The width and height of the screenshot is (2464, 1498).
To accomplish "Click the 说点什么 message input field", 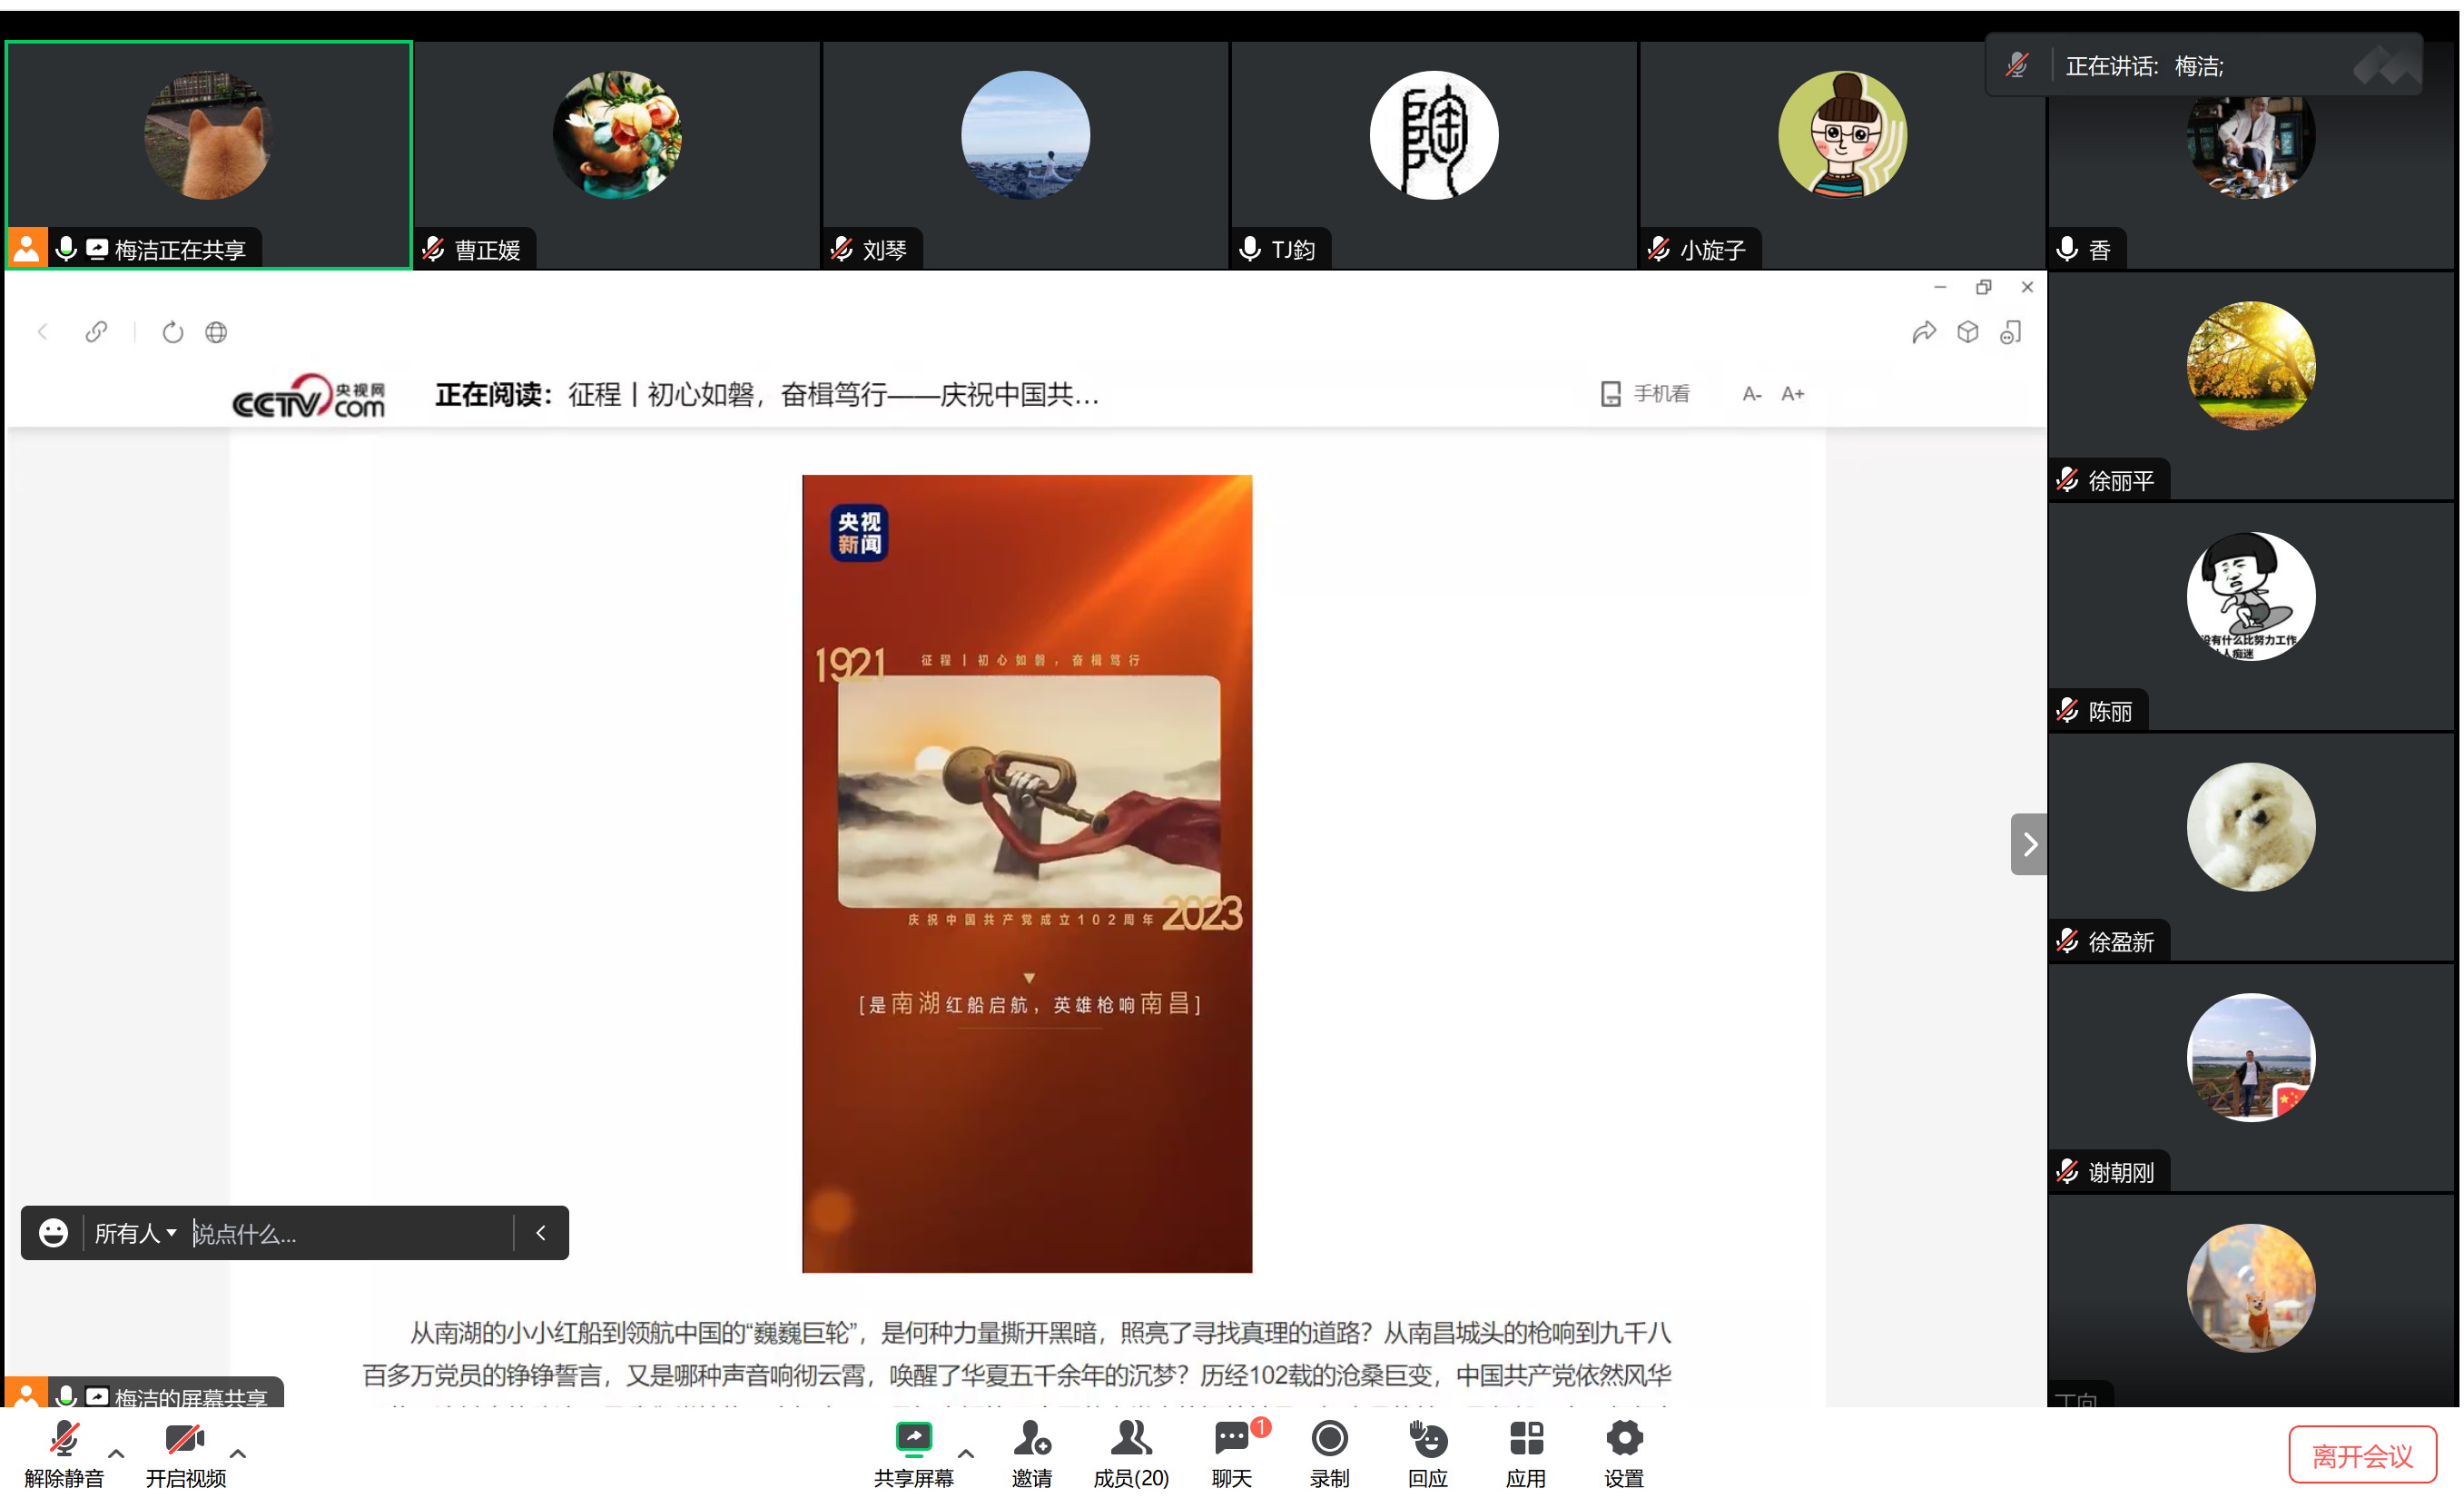I will click(350, 1233).
